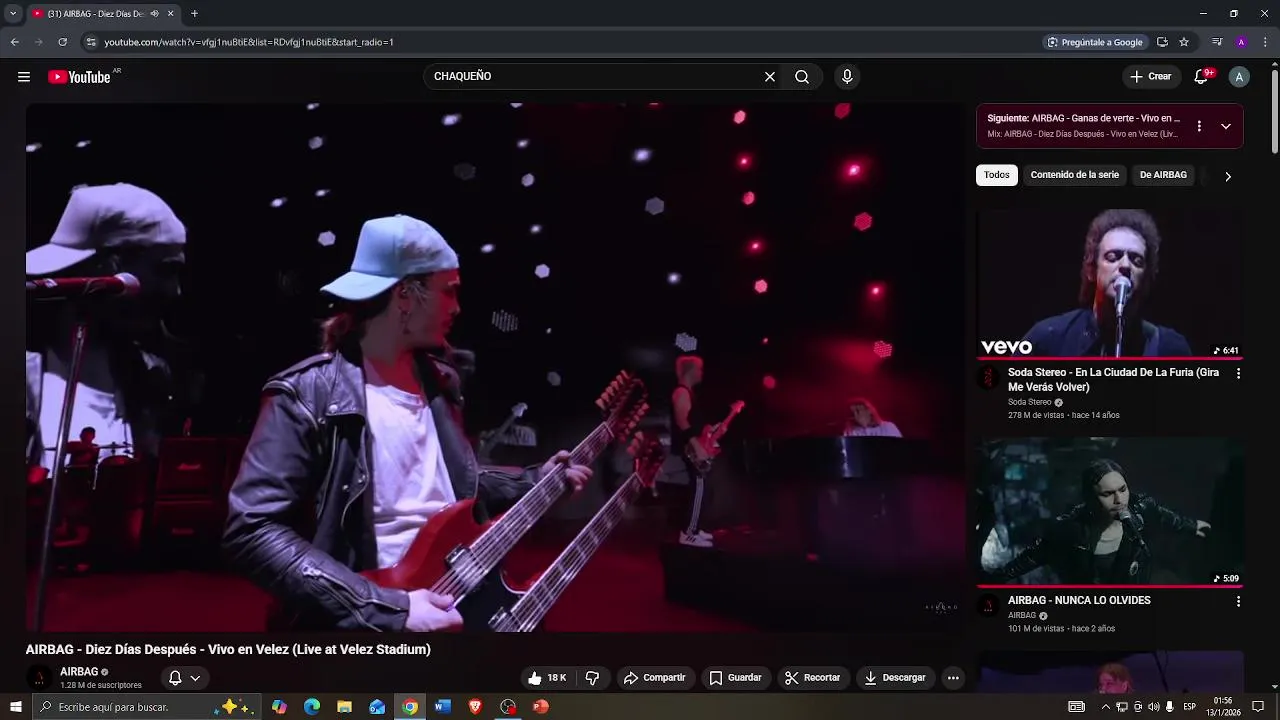
Task: Select the Todos filter chip
Action: click(x=997, y=175)
